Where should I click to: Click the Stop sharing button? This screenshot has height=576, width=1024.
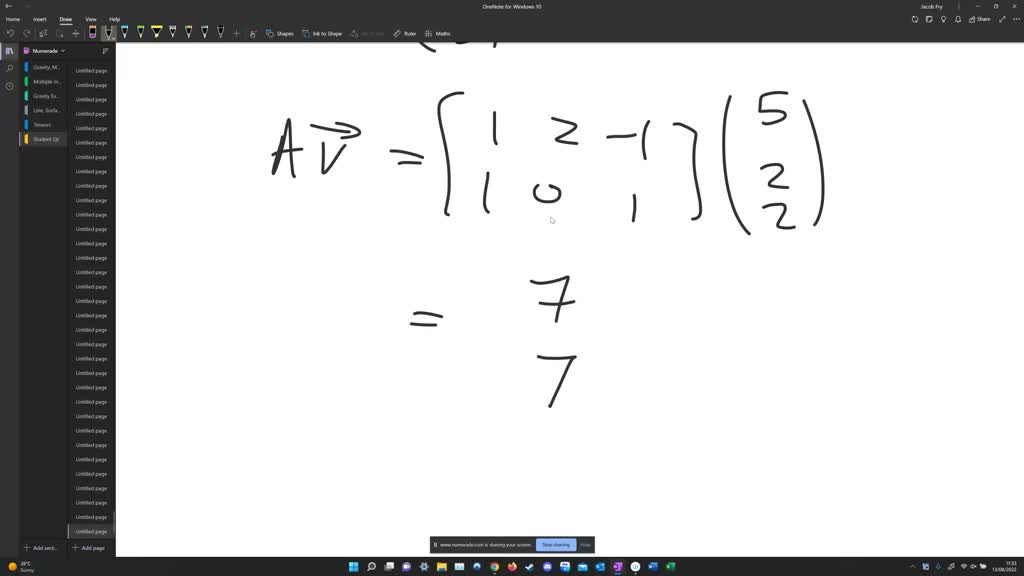[556, 544]
